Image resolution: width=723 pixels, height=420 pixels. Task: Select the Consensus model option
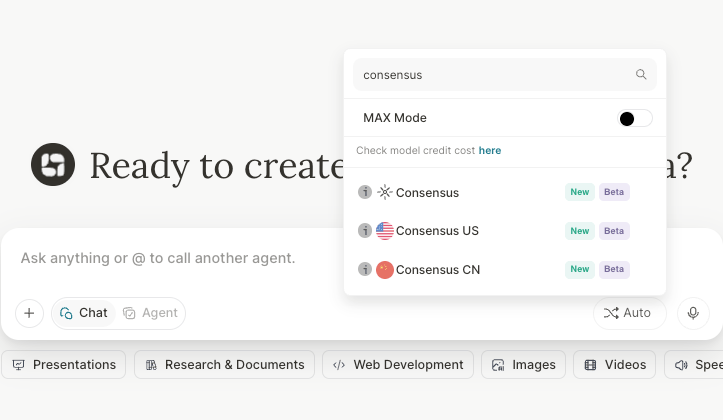(x=505, y=192)
